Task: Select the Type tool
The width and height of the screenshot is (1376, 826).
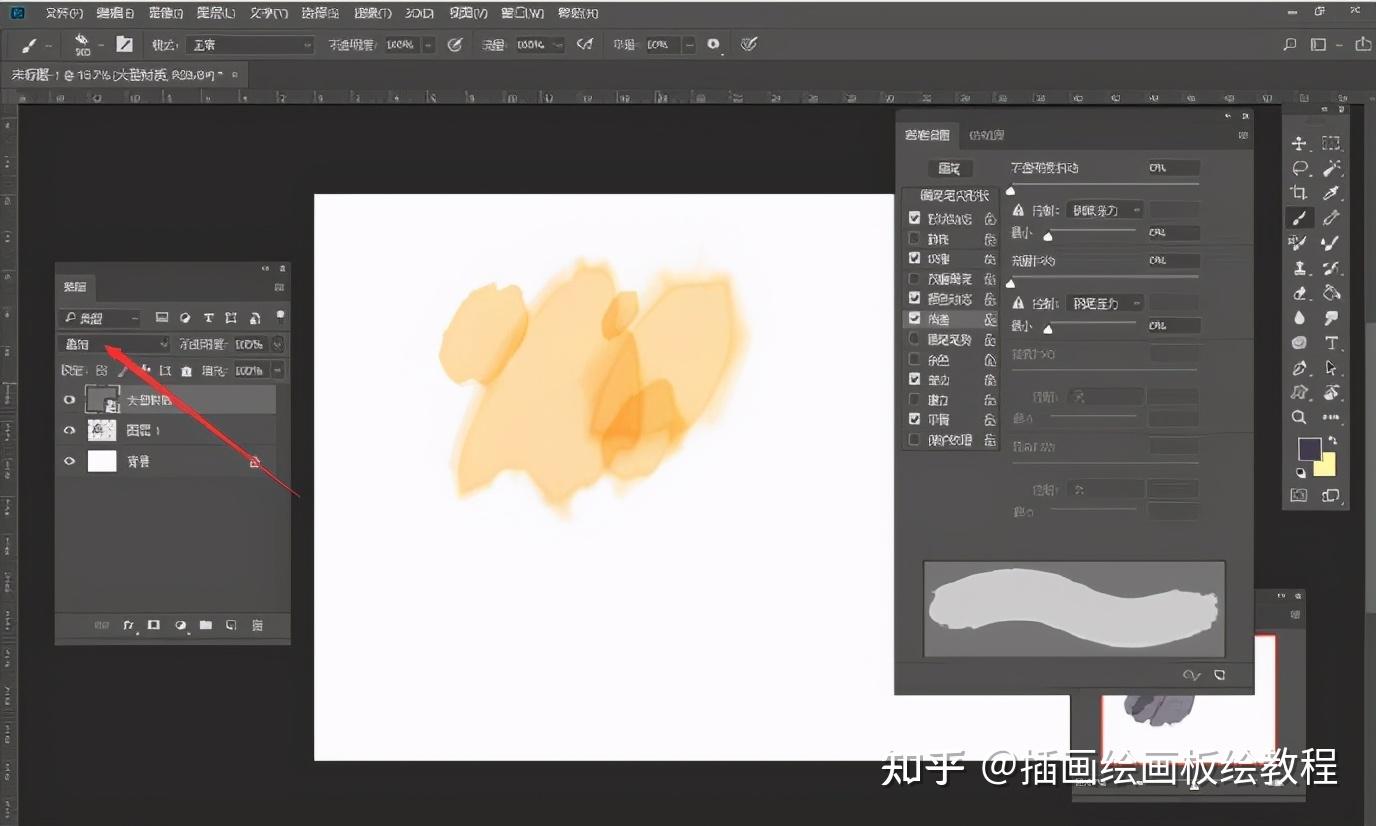Action: (x=1333, y=340)
